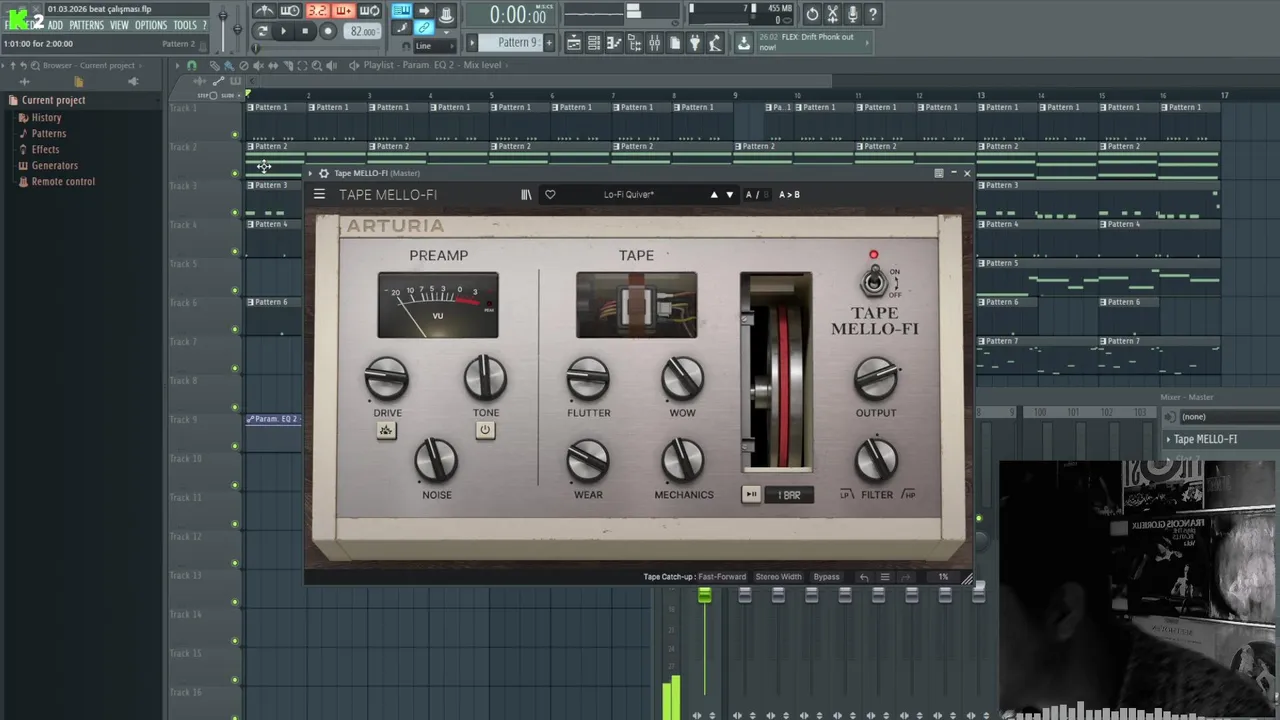
Task: Click the Lo-Fi Quiver preset name
Action: (x=629, y=195)
